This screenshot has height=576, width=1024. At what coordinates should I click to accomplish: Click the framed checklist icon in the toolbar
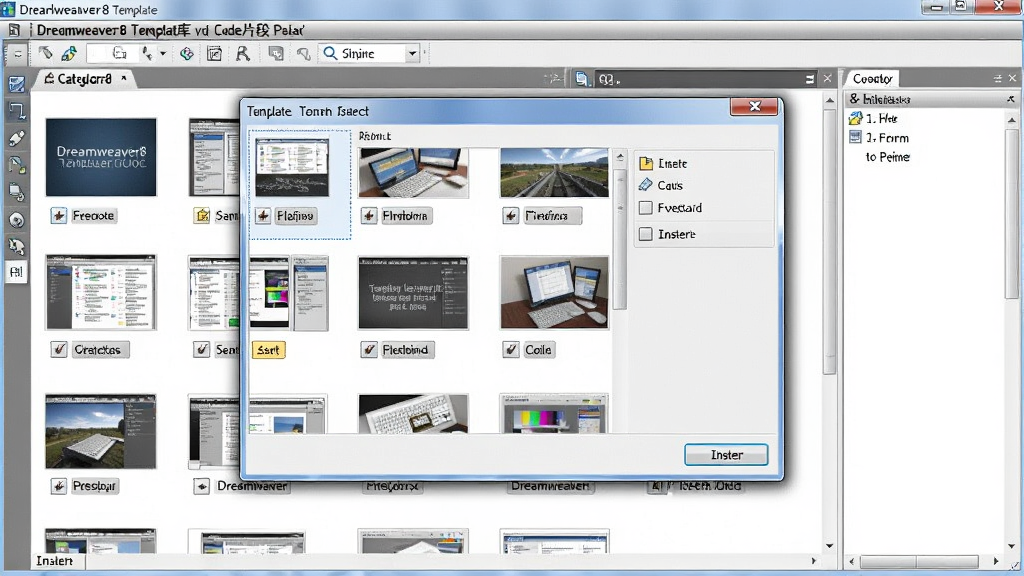(214, 54)
